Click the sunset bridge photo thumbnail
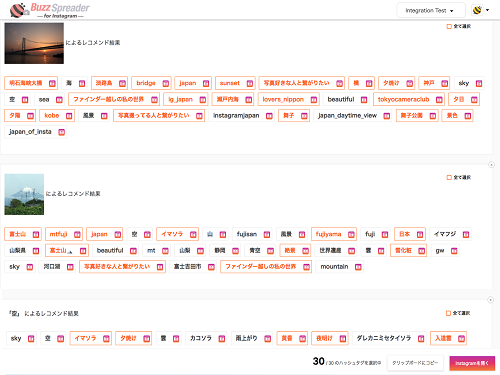The width and height of the screenshot is (500, 375). 34,43
